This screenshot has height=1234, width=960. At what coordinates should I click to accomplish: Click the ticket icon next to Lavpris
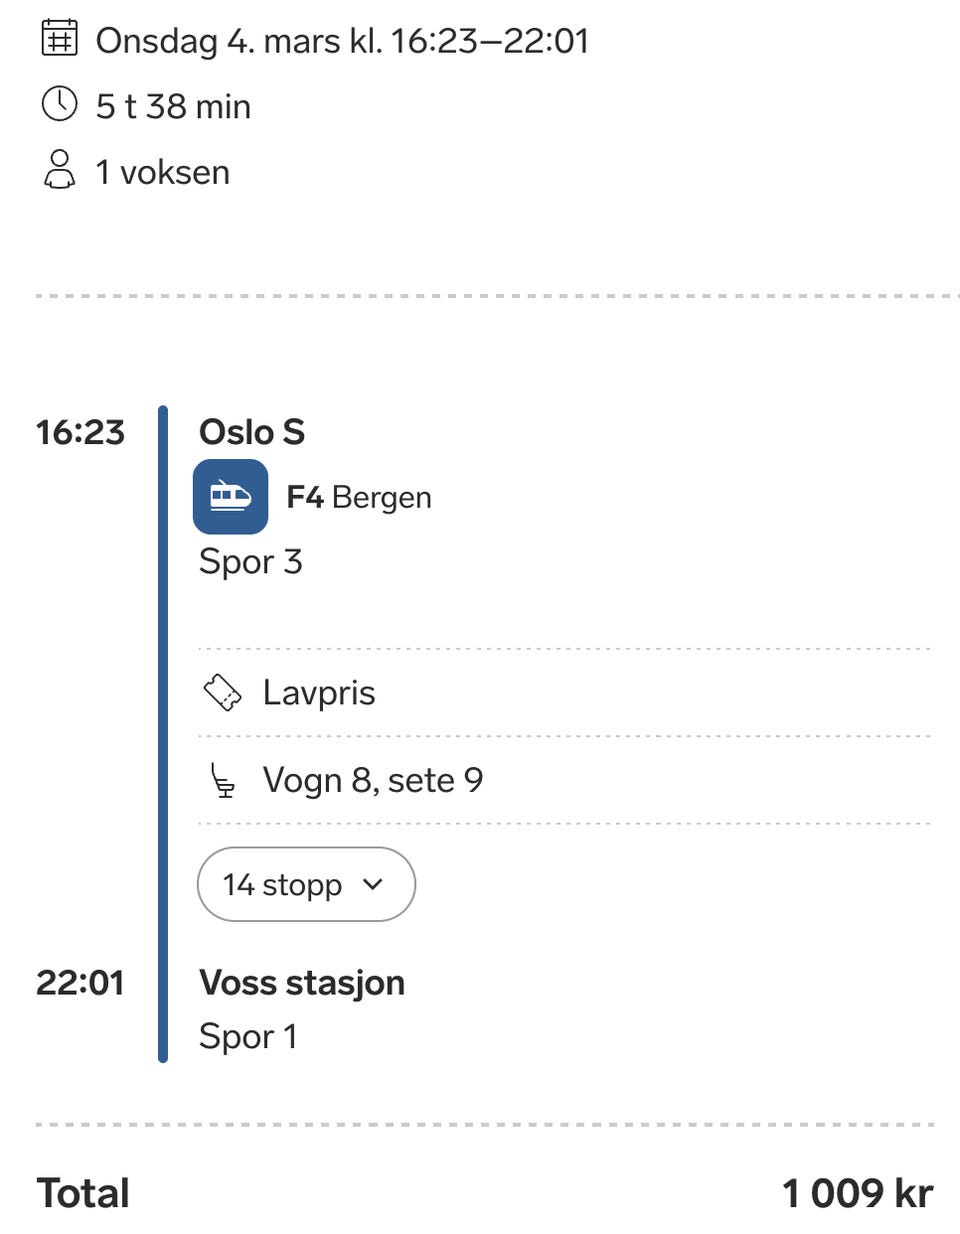pyautogui.click(x=222, y=692)
